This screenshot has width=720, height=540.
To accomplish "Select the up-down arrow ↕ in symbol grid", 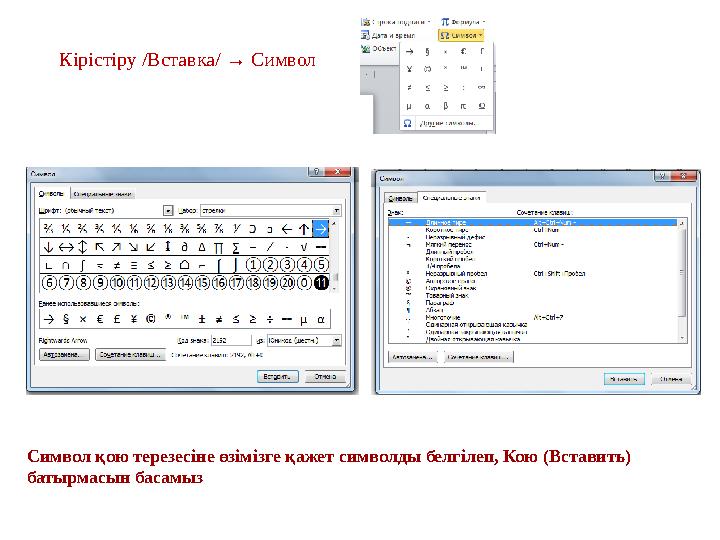I will (83, 247).
